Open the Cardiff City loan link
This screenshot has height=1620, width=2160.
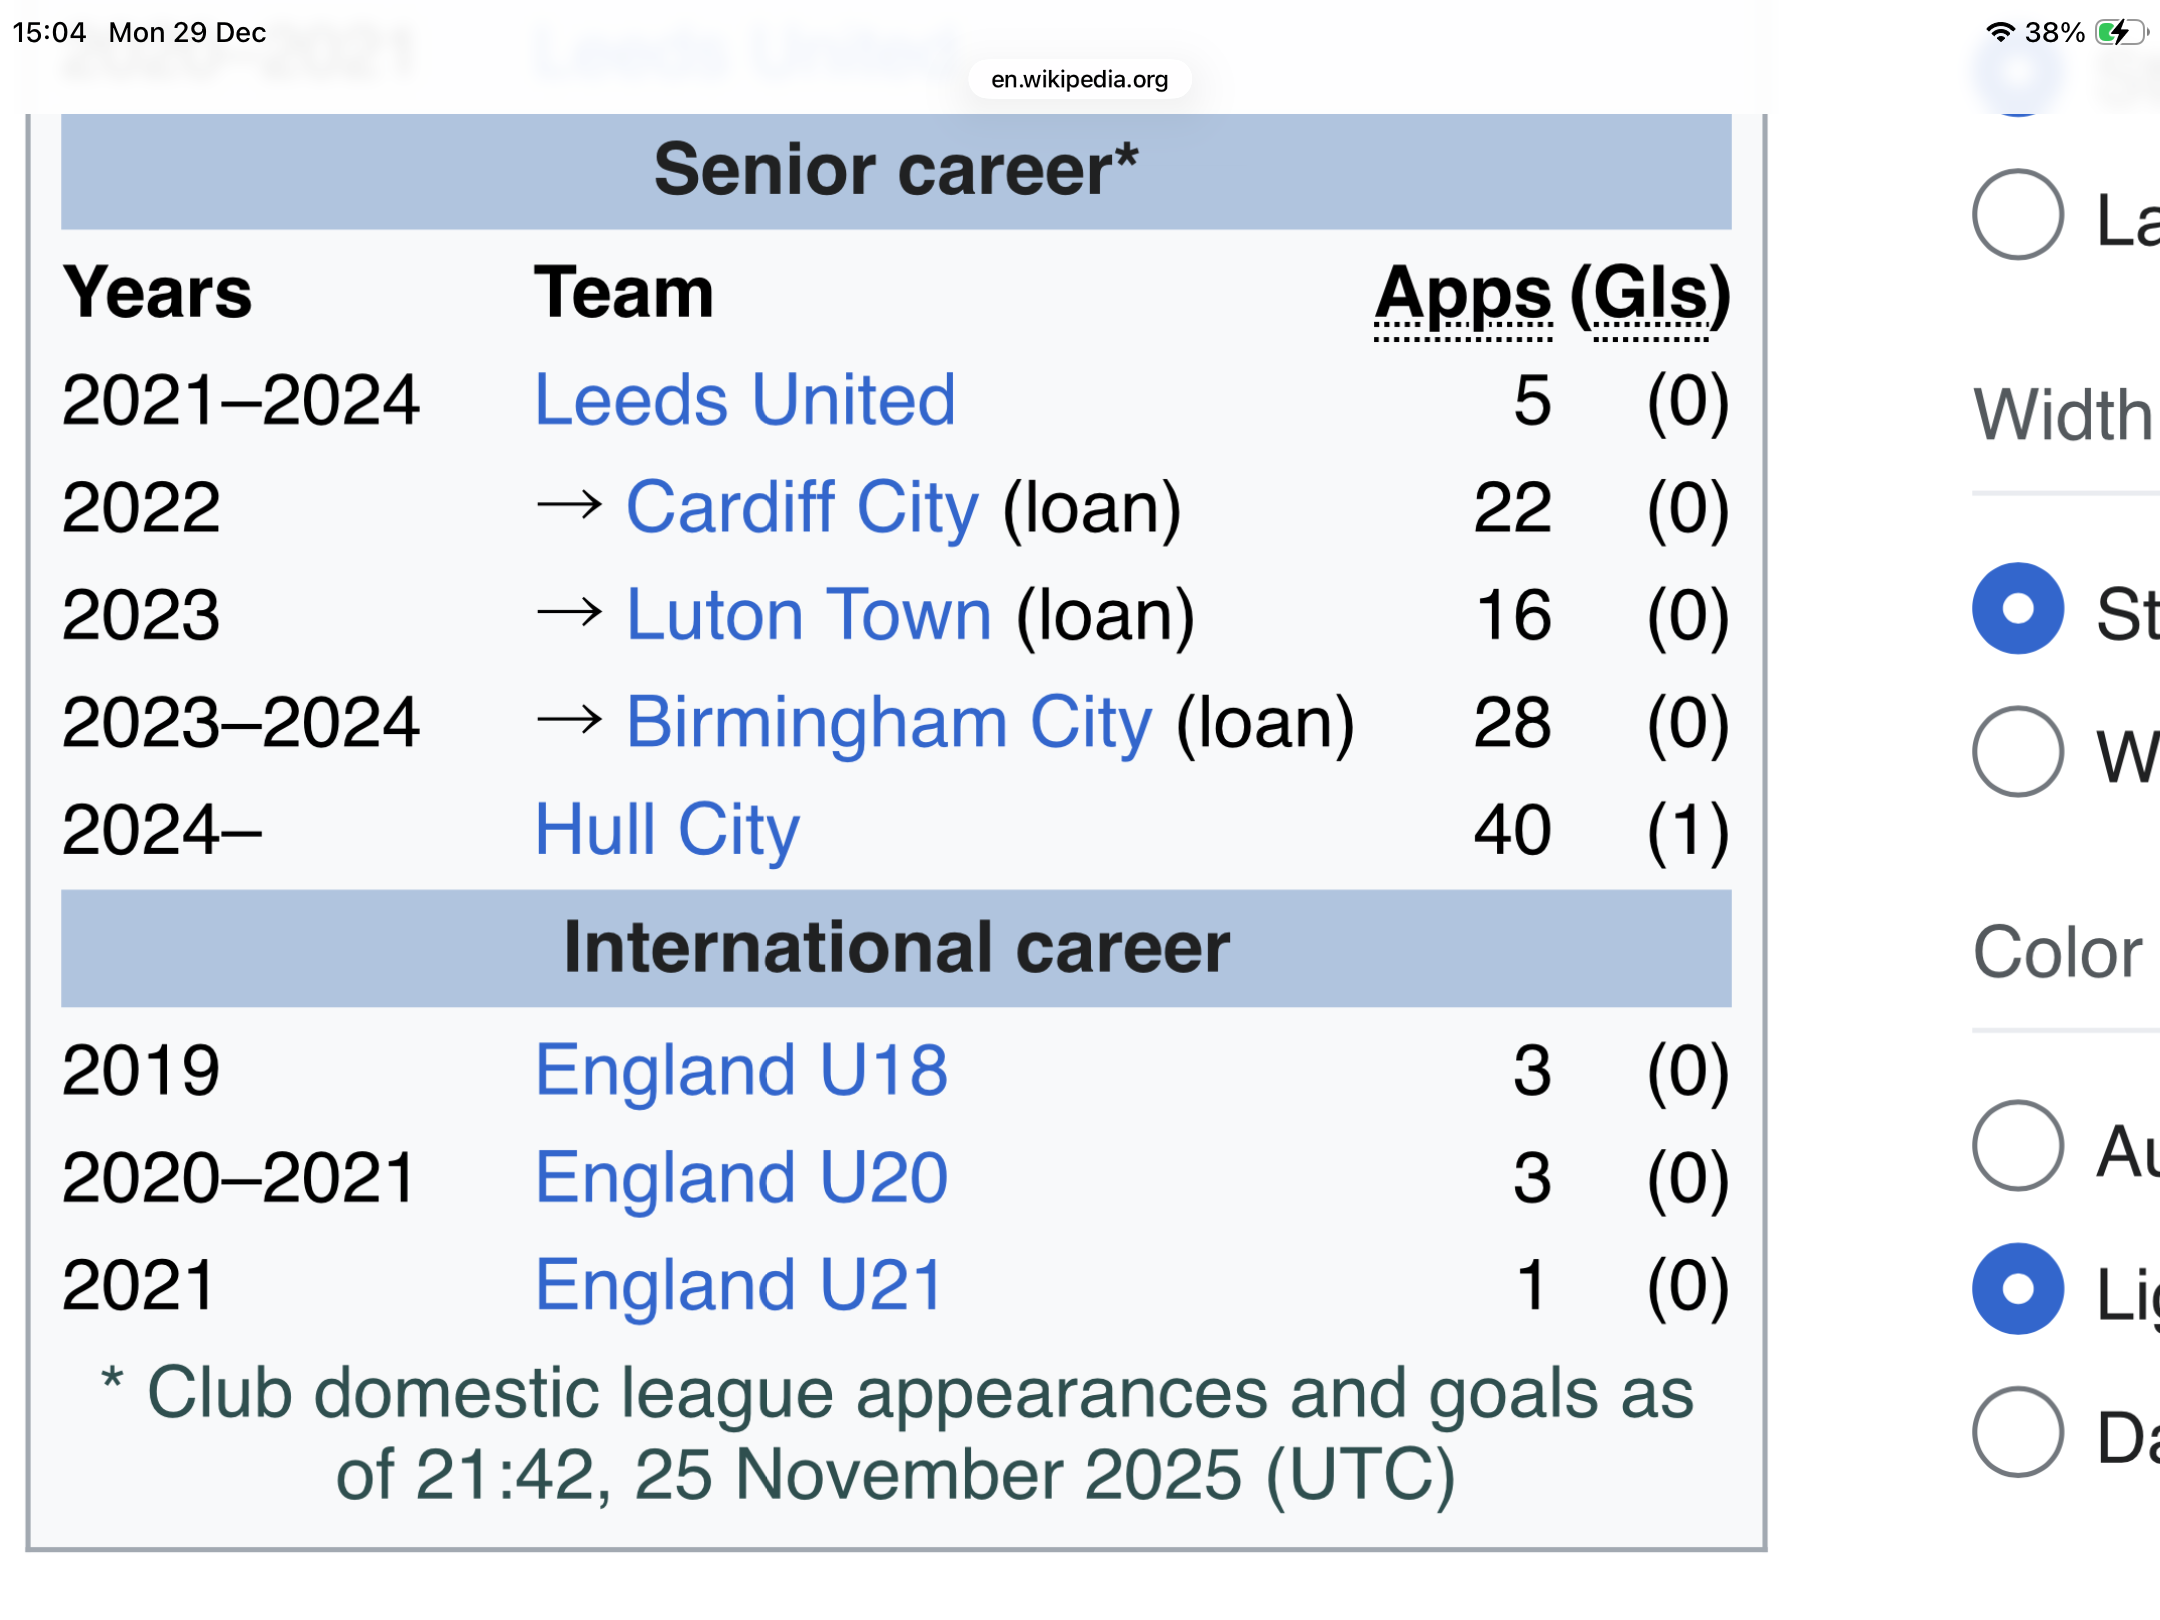(x=802, y=507)
